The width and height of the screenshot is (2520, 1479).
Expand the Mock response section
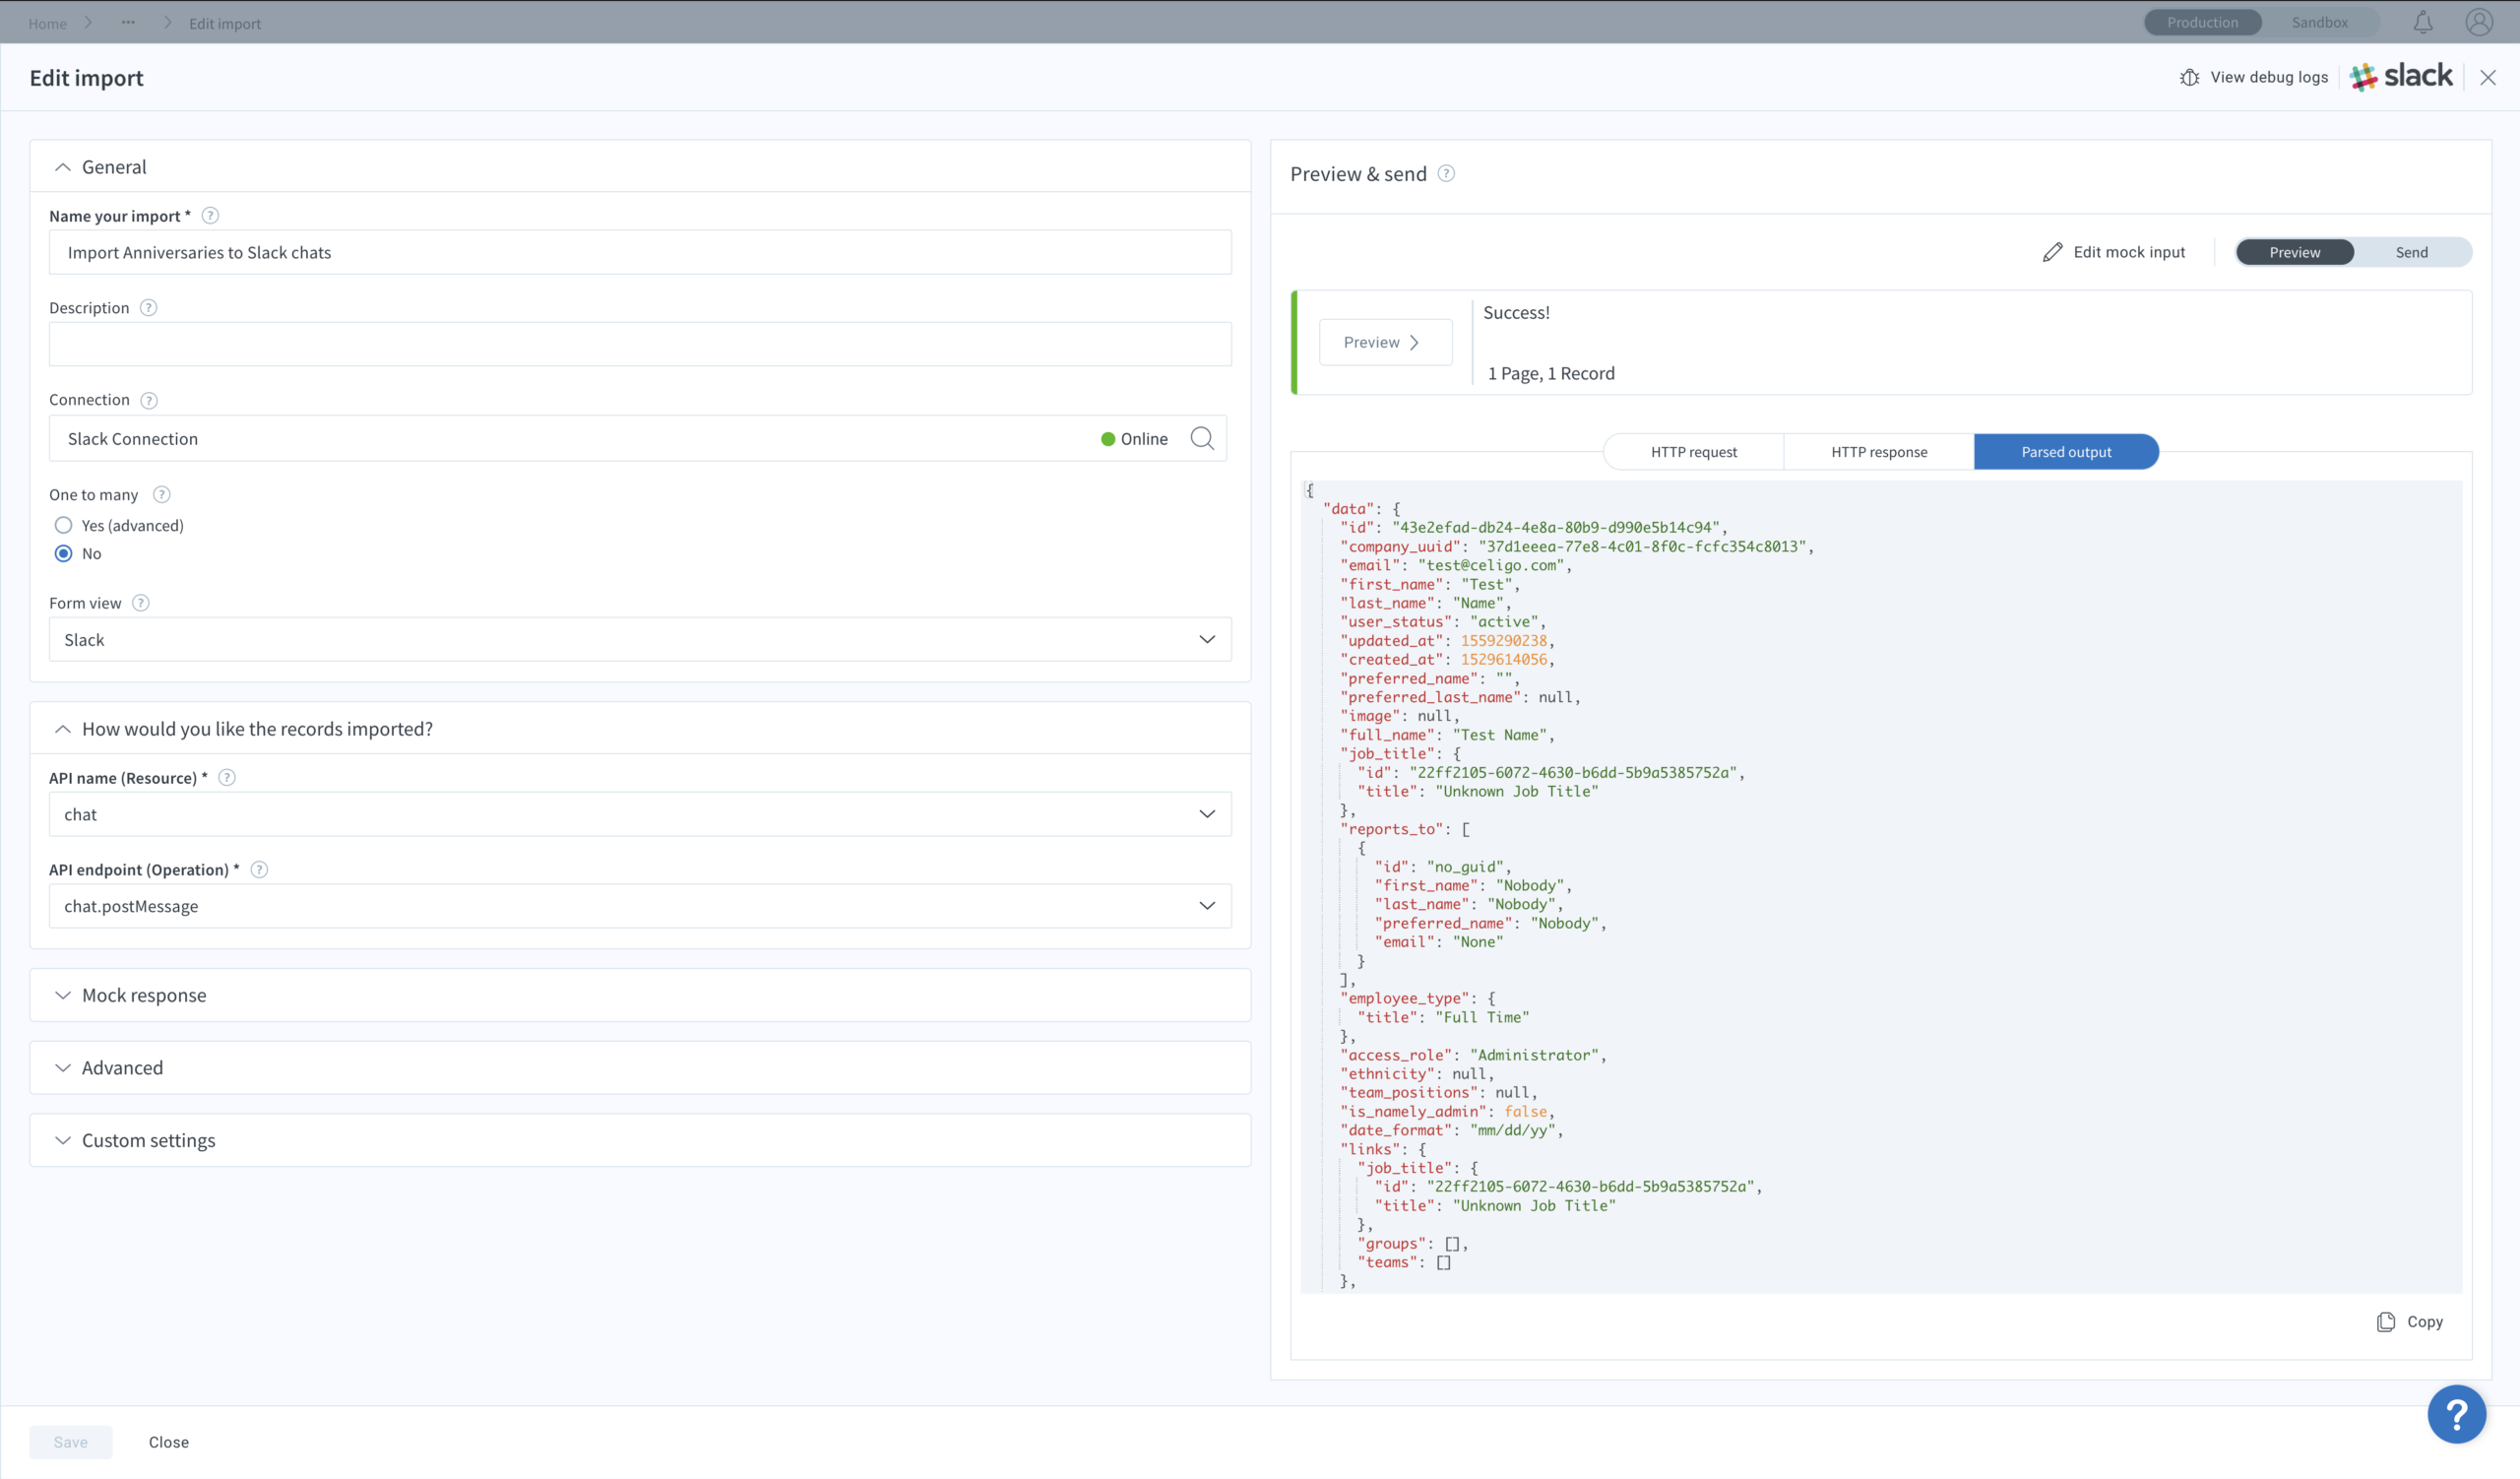pyautogui.click(x=640, y=995)
